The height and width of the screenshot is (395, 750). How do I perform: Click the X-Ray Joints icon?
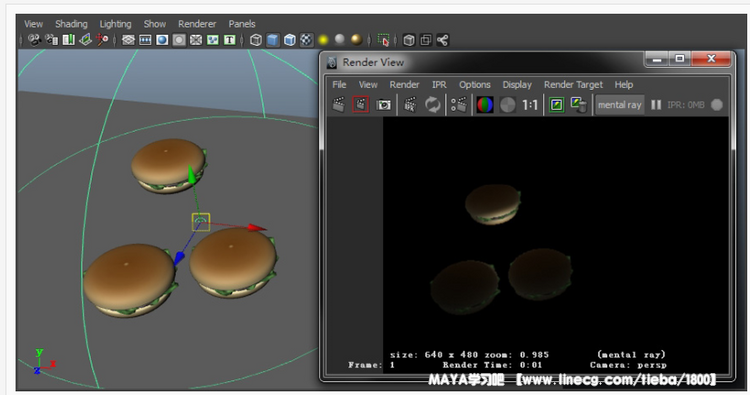tap(442, 40)
